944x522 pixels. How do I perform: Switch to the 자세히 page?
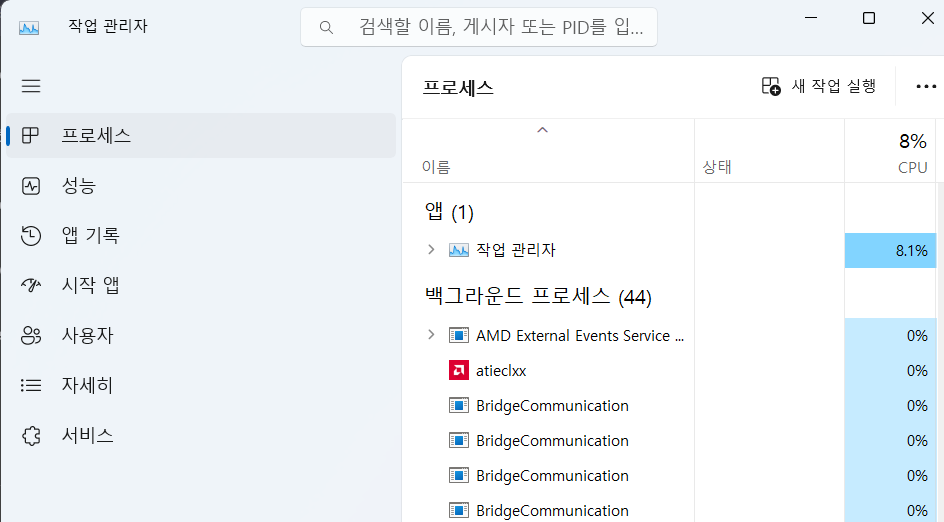(200, 385)
